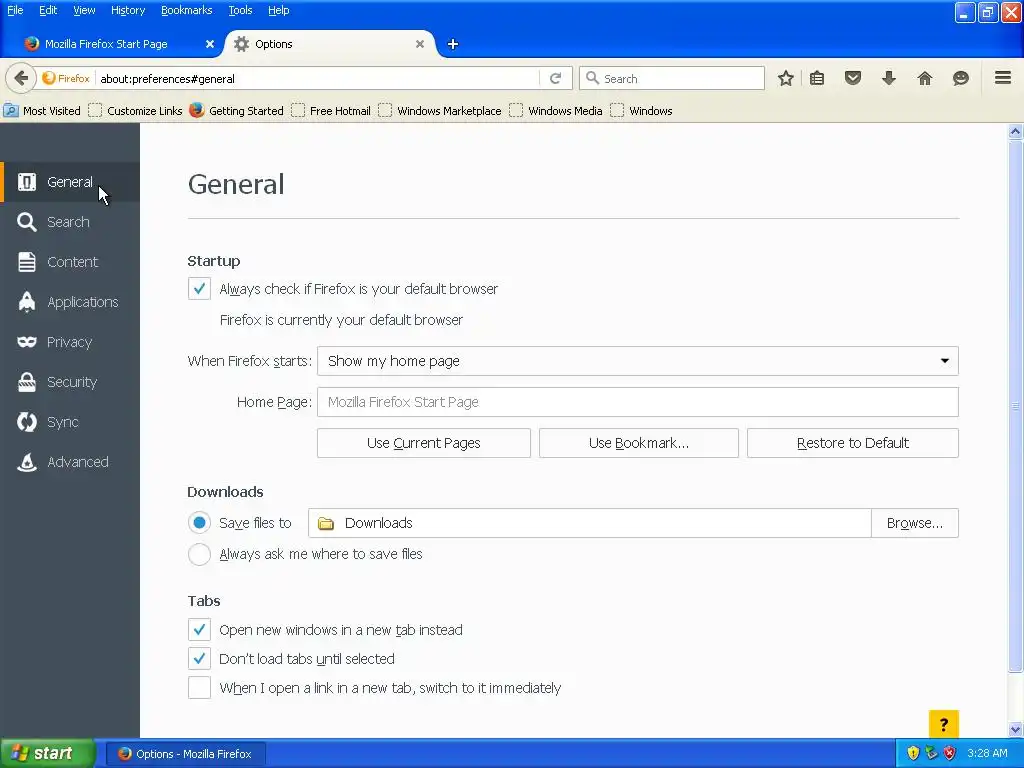Click the address bar URL field
The width and height of the screenshot is (1024, 768).
click(318, 78)
